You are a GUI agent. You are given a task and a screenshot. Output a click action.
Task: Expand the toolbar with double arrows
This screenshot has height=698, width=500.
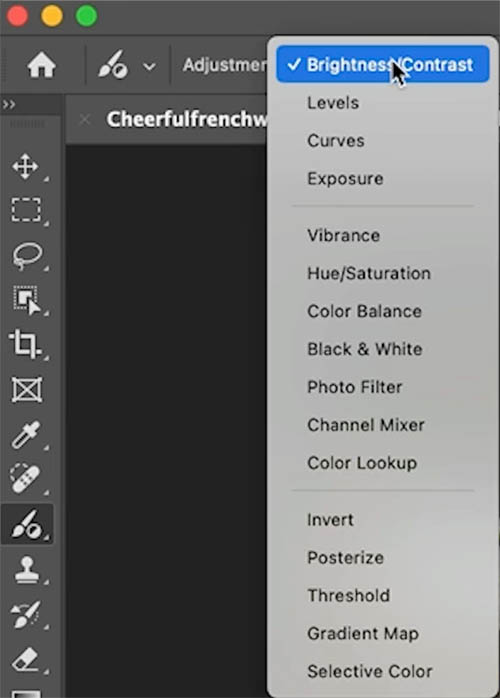pos(9,105)
